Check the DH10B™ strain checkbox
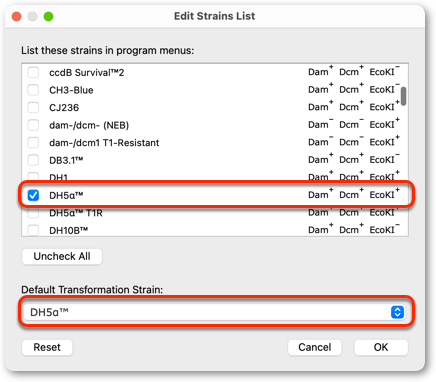436x382 pixels. coord(33,230)
